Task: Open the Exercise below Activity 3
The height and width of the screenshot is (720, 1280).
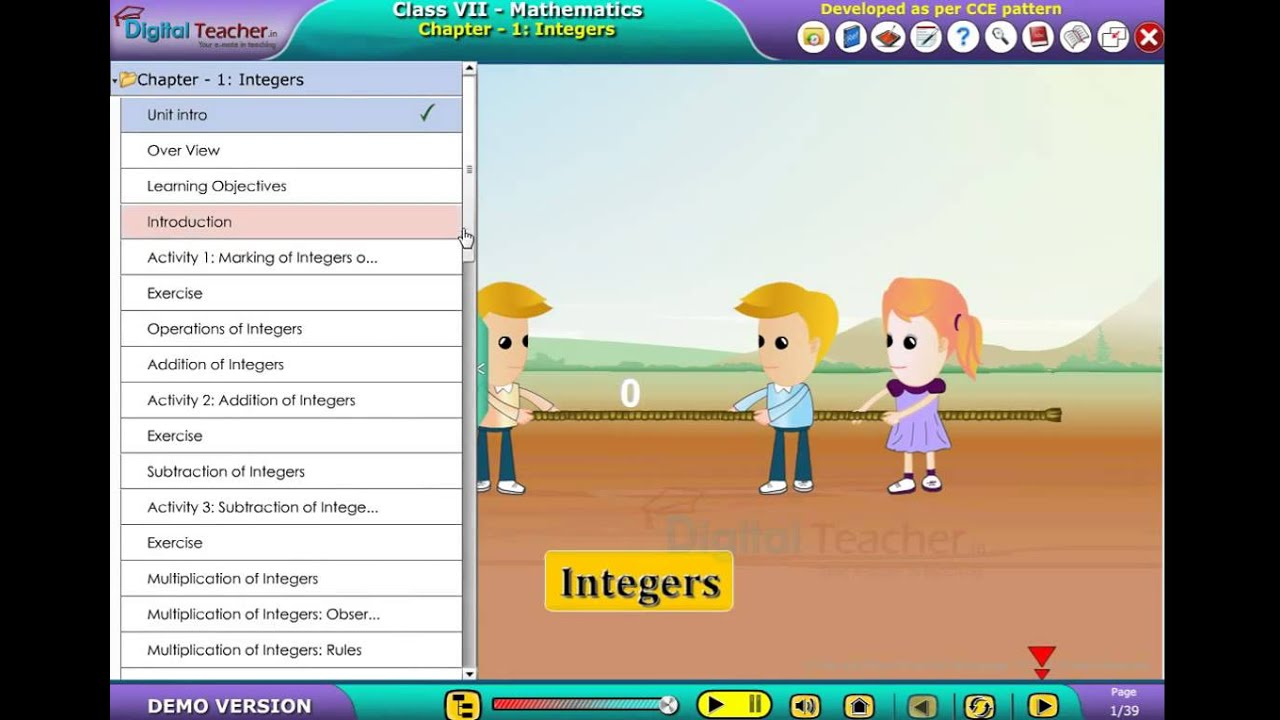Action: click(x=291, y=543)
